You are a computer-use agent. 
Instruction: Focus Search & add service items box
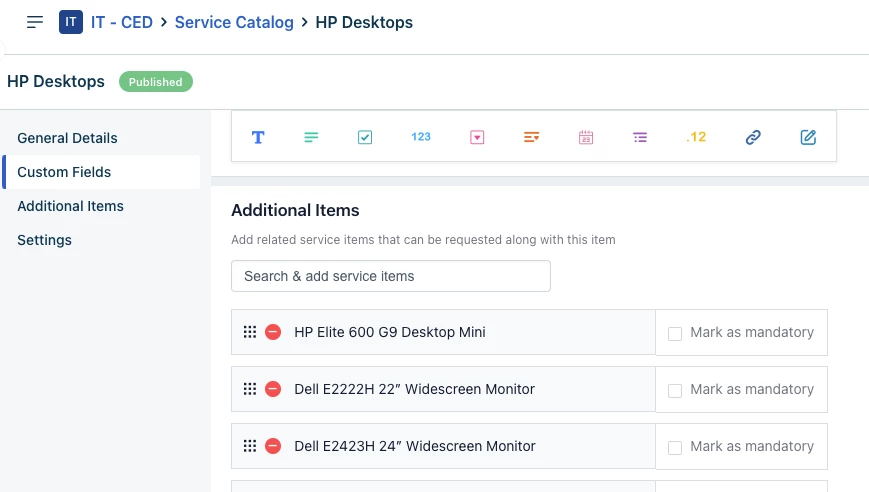tap(391, 276)
